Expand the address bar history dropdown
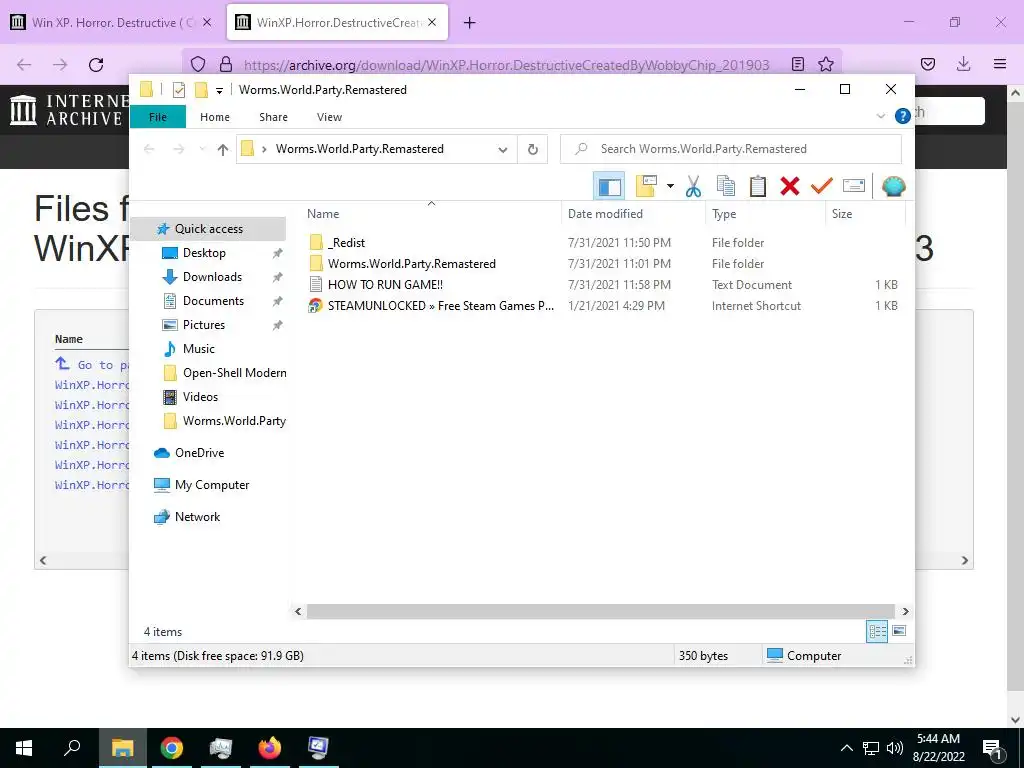The image size is (1024, 768). [503, 150]
